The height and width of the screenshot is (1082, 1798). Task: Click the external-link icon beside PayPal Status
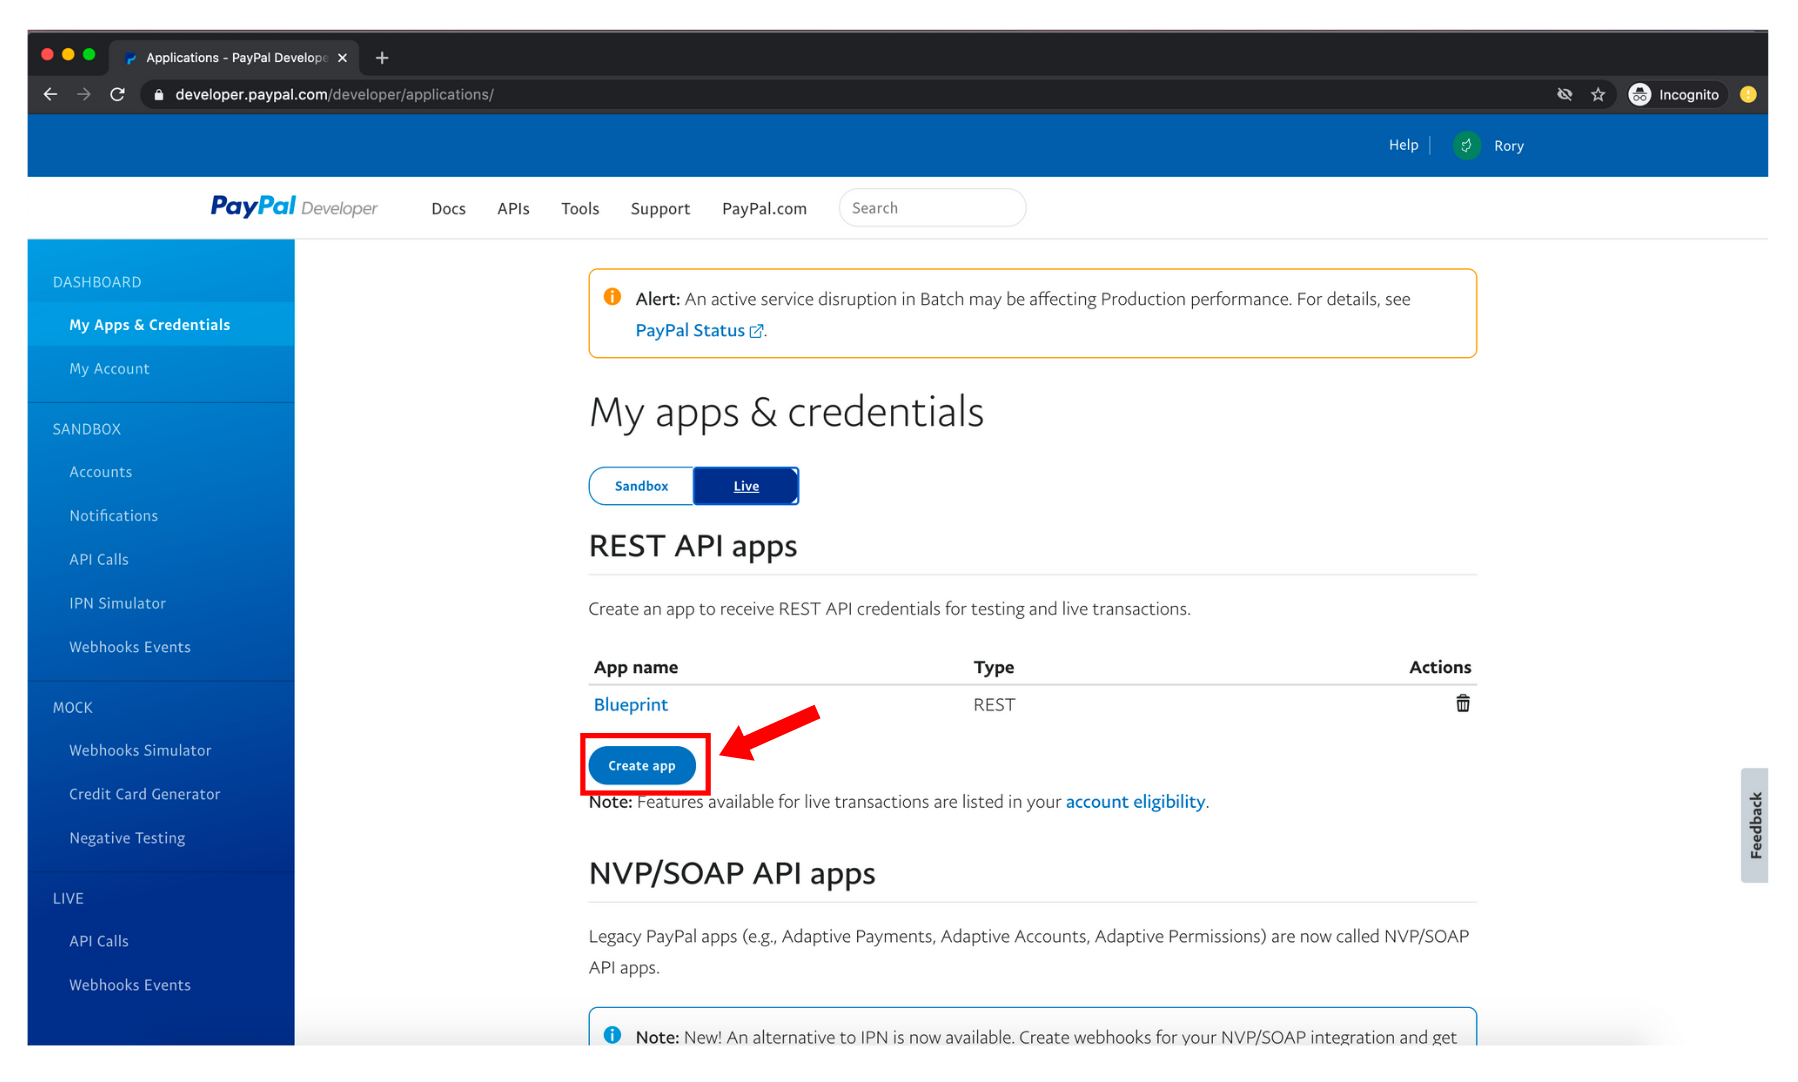tap(756, 331)
